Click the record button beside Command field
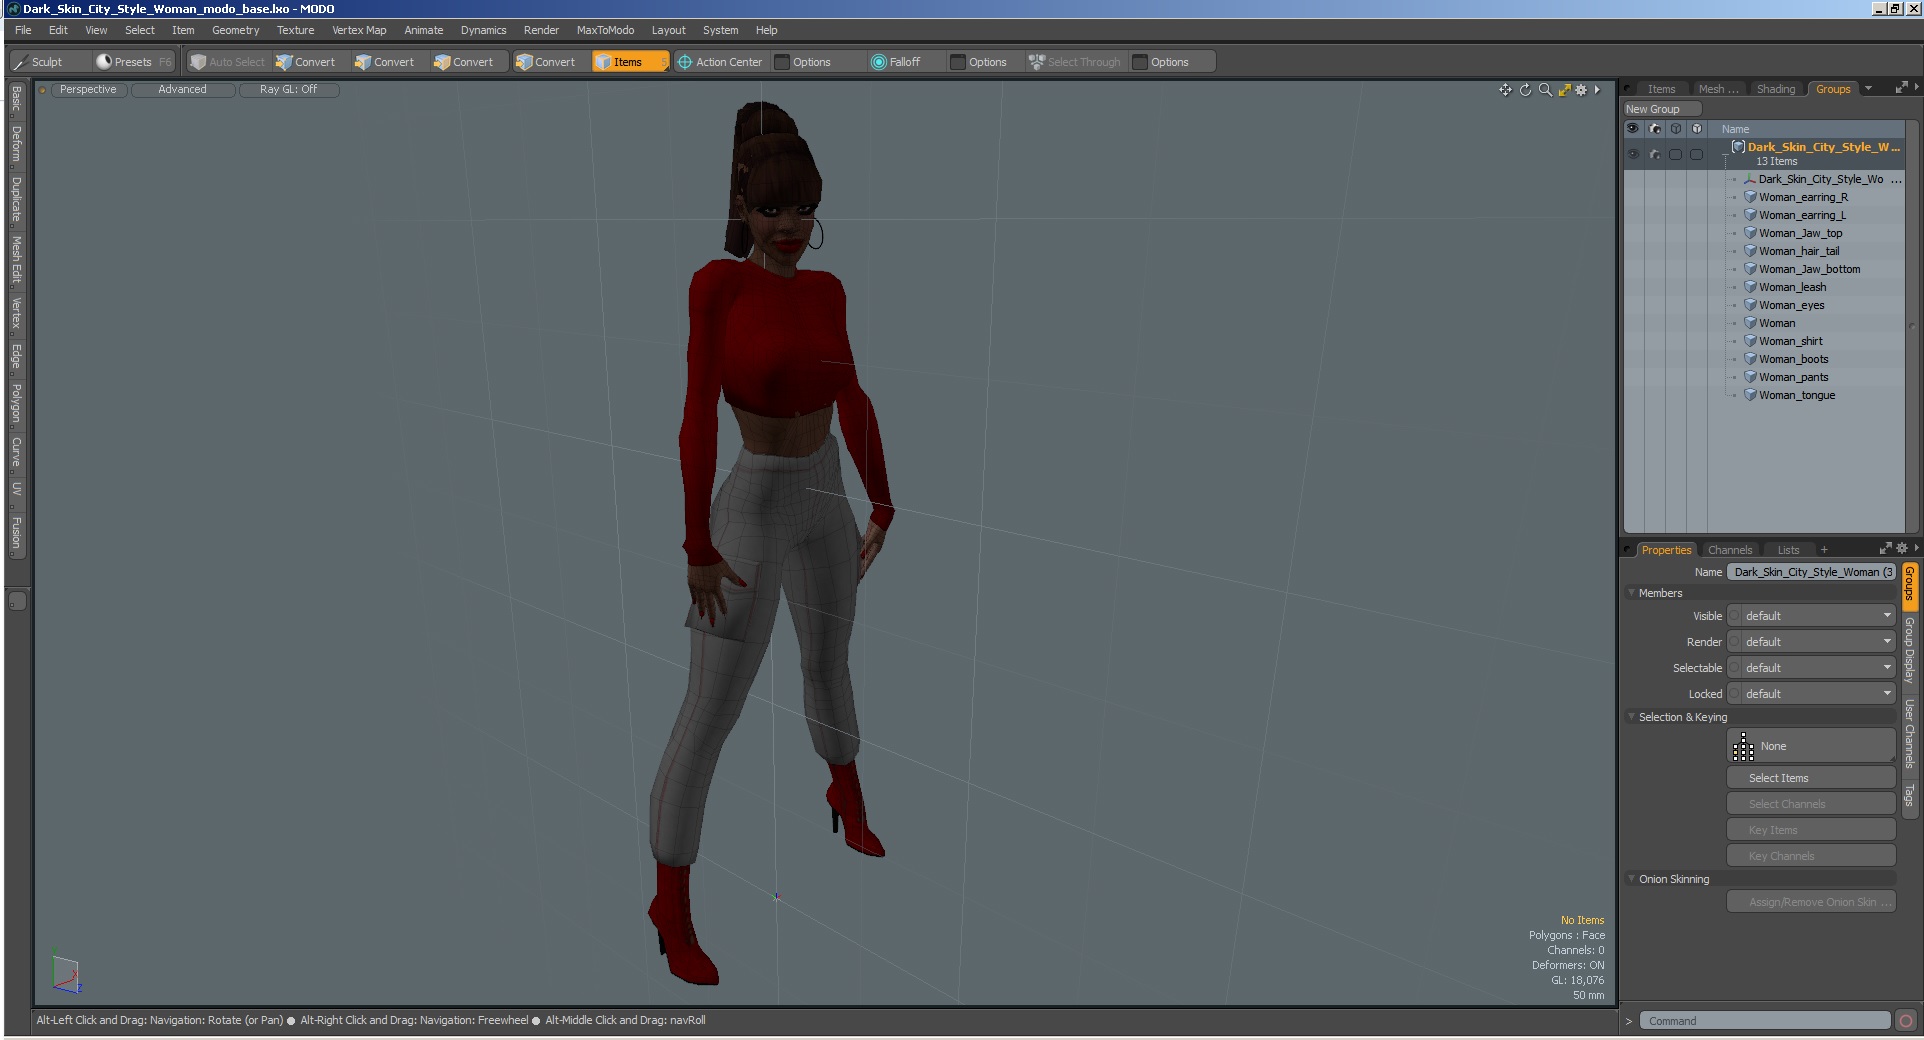 coord(1906,1021)
